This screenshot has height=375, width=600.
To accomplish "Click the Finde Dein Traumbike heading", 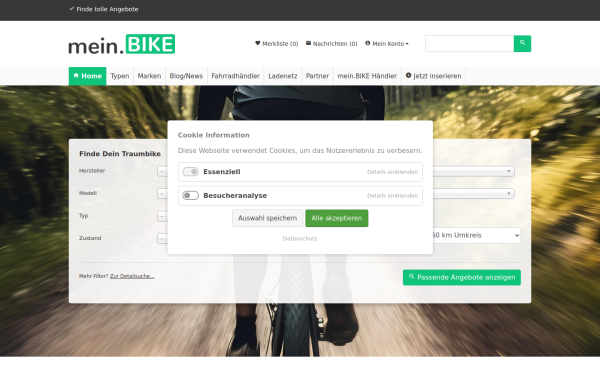I will coord(120,154).
